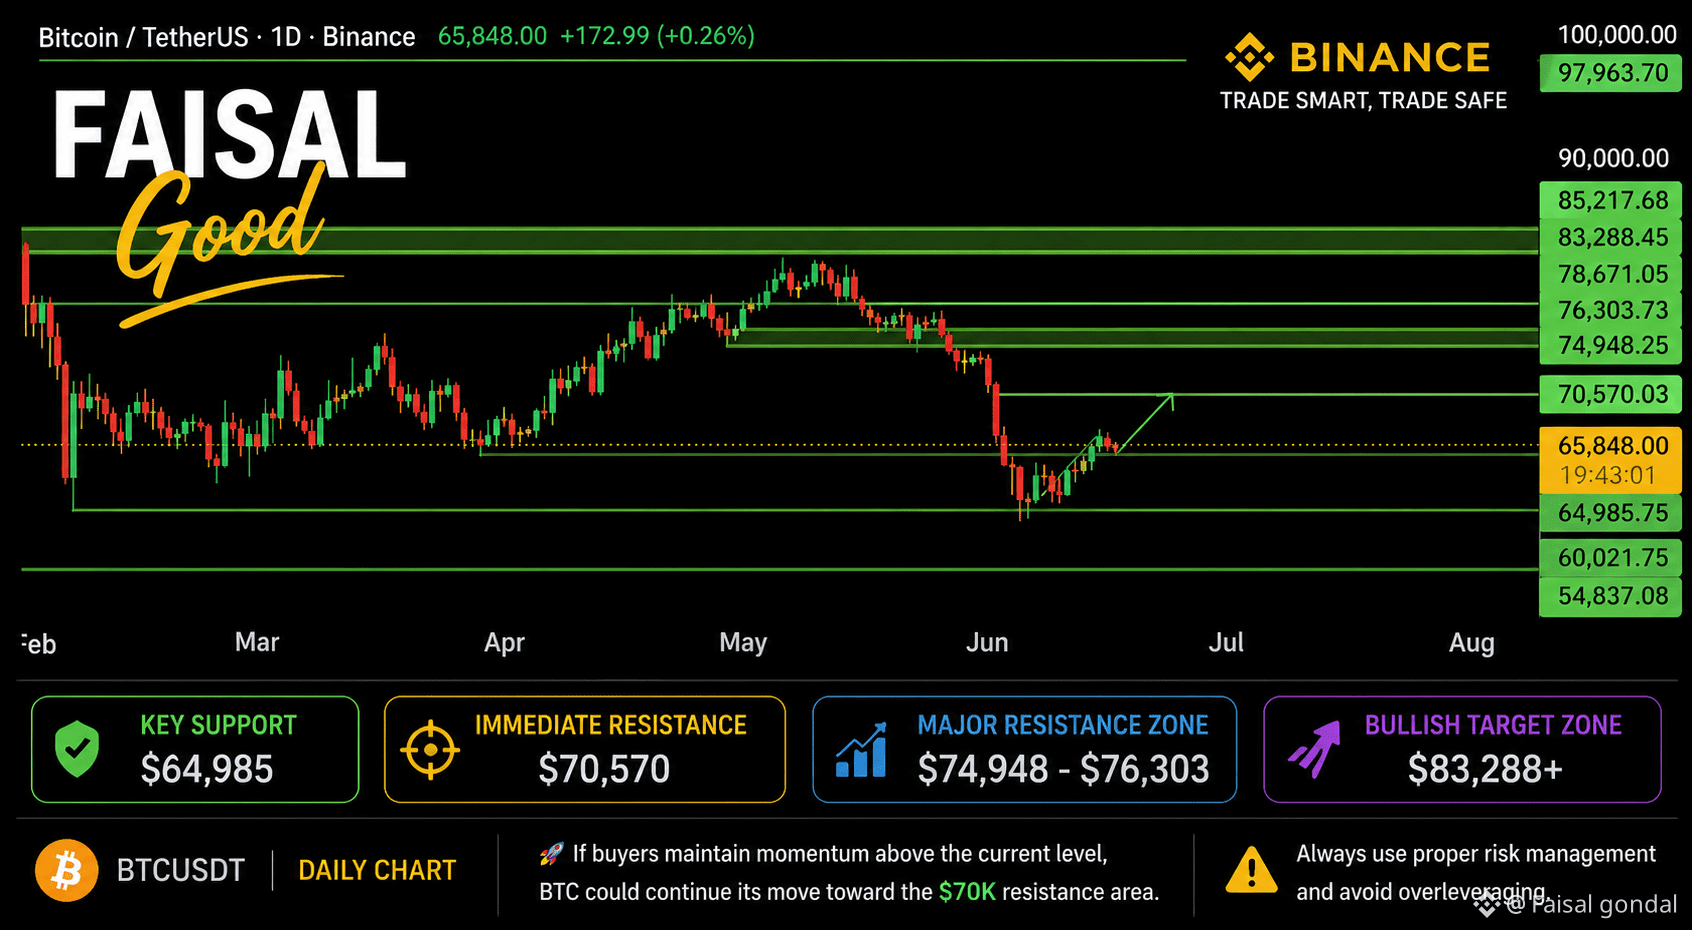Select the 'Bitcoin / TetherUS · 1D · Binance' chart title
1692x930 pixels.
pyautogui.click(x=227, y=37)
